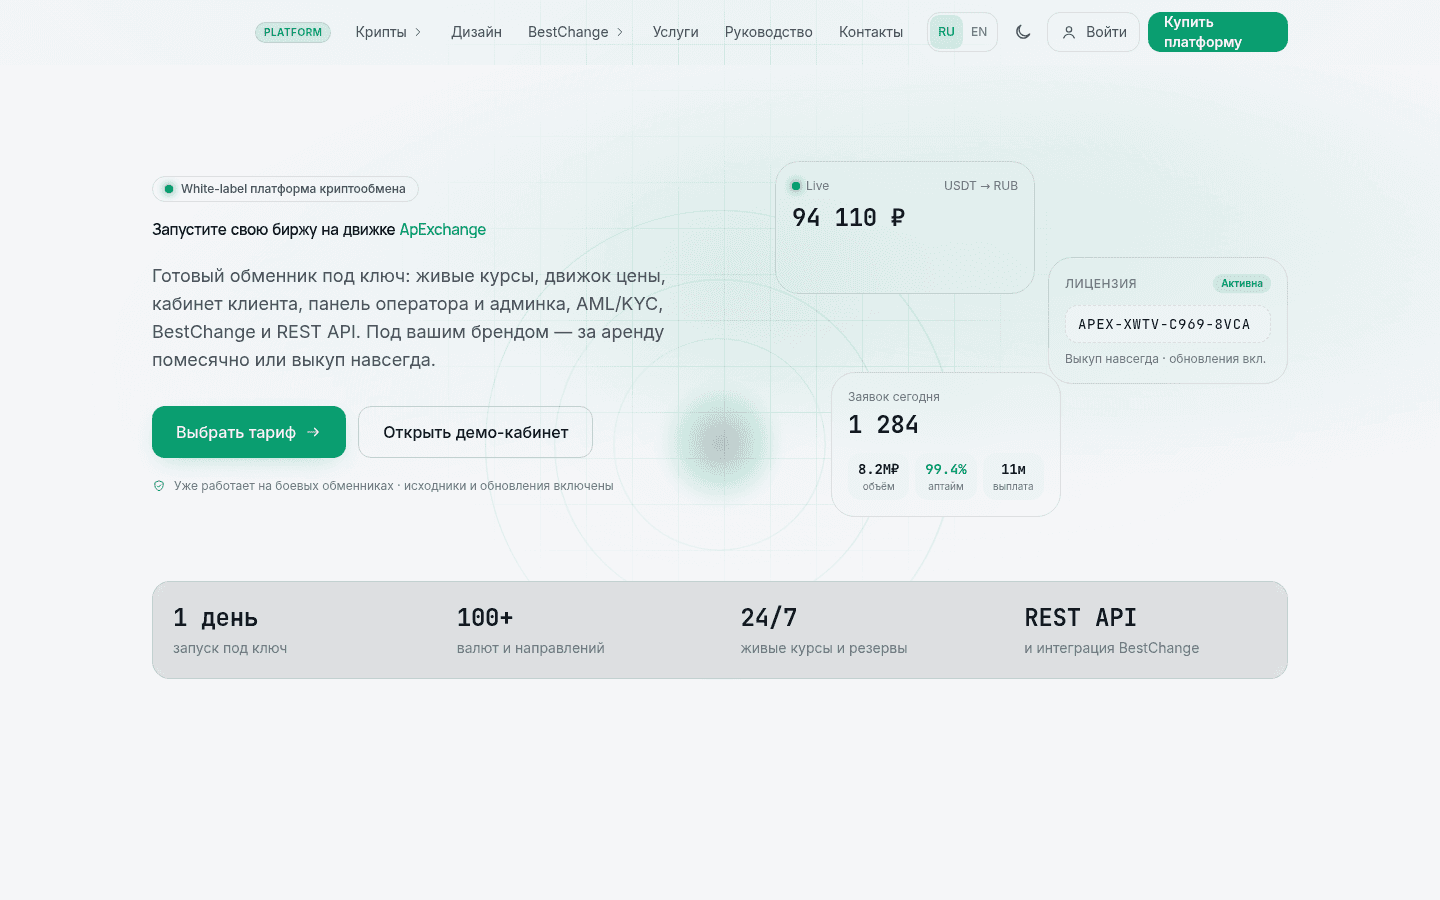Click the USDT → RUB pair label

[x=981, y=186]
